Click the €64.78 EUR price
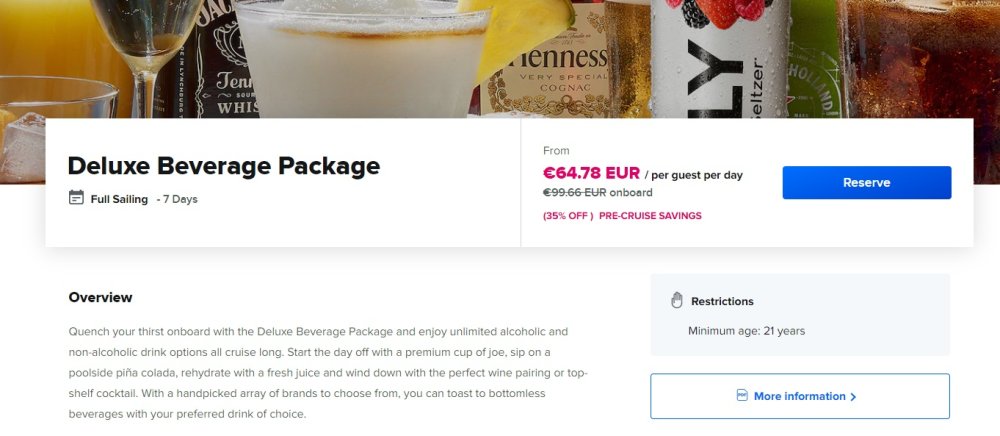Viewport: 1000px width, 436px height. [591, 173]
